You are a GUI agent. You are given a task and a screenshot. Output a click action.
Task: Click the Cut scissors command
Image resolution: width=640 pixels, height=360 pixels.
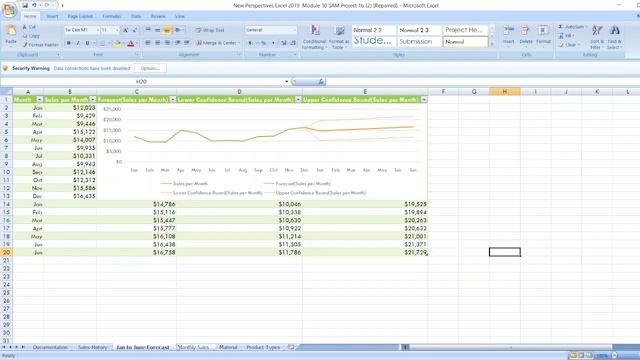pos(29,27)
